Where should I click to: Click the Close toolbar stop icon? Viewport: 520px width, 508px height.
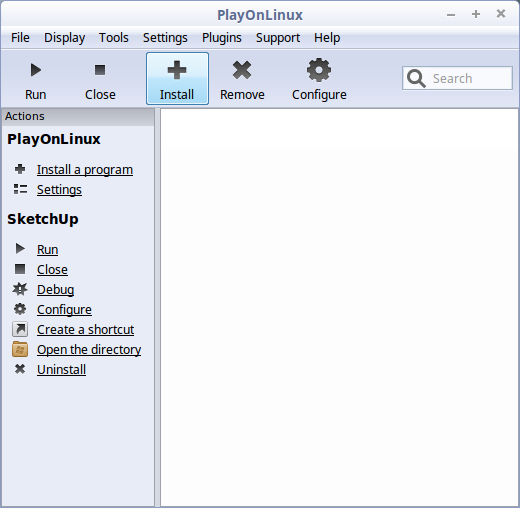[100, 70]
